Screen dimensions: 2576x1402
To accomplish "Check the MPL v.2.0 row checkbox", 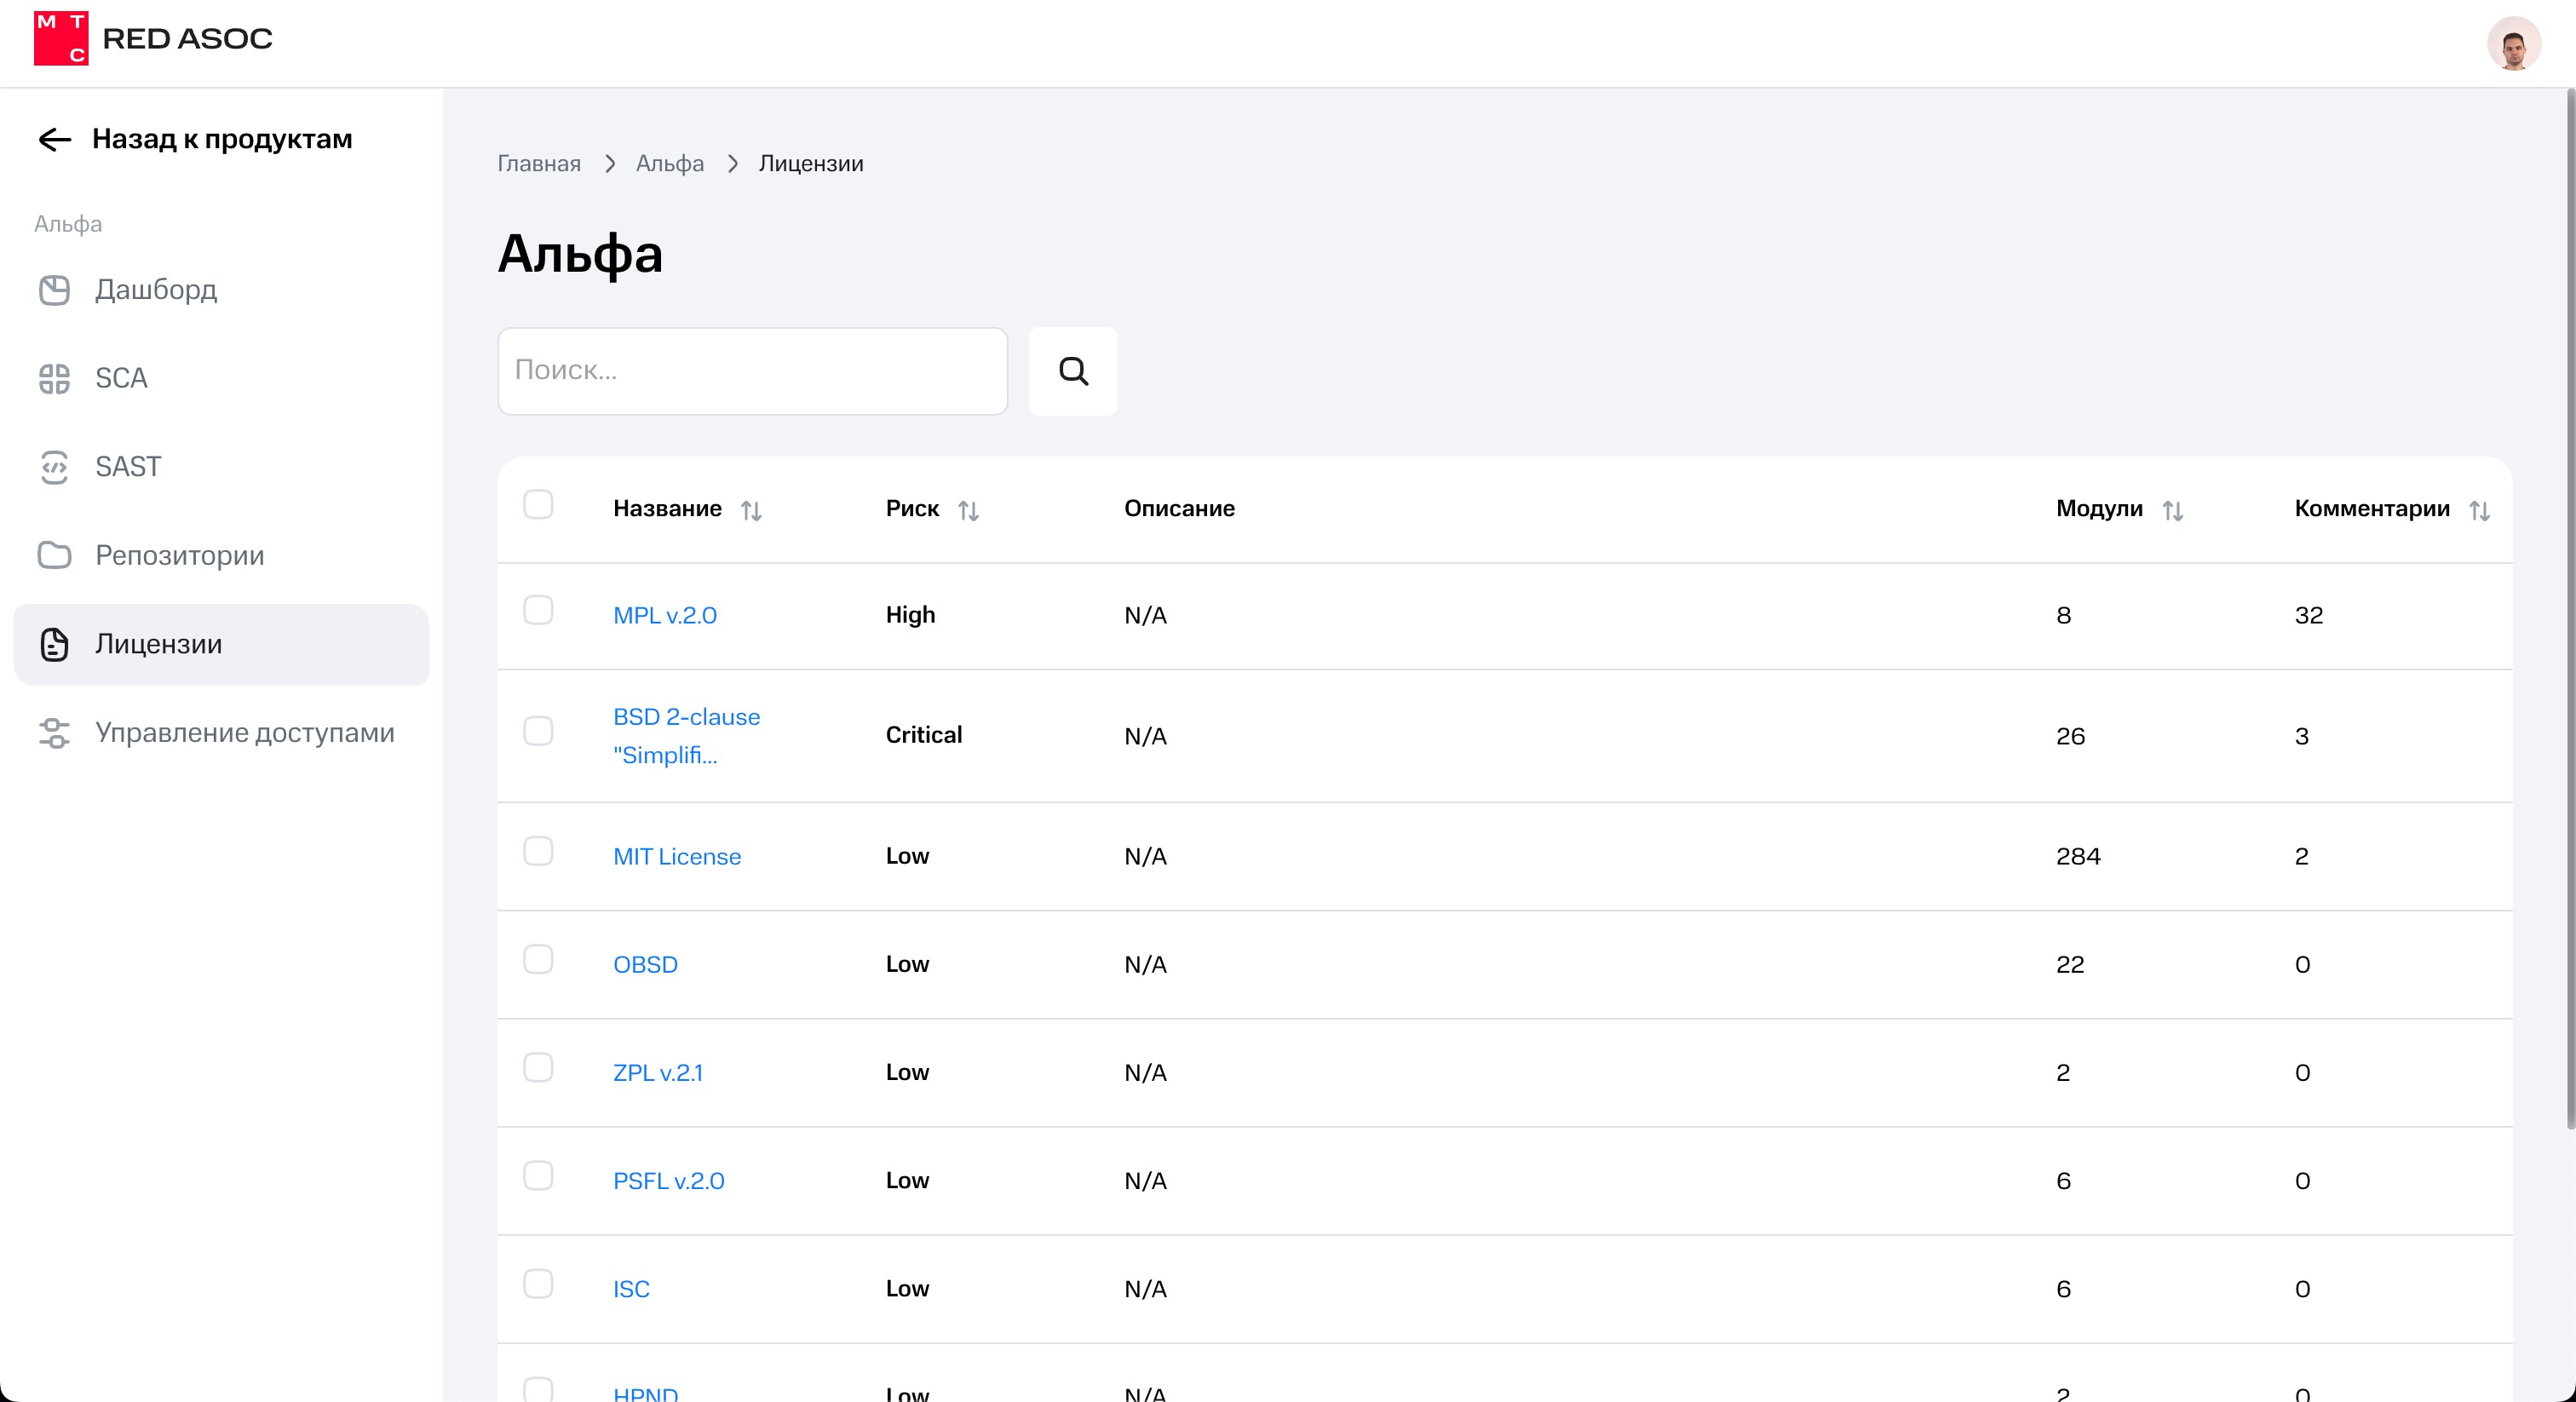I will [x=538, y=611].
